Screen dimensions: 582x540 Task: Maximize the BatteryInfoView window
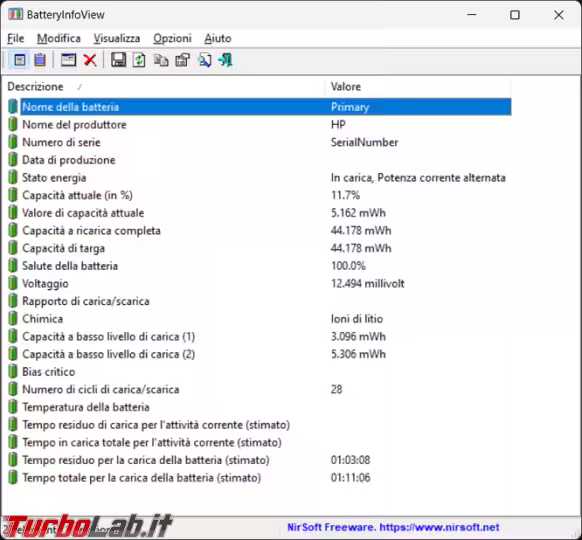pyautogui.click(x=515, y=15)
